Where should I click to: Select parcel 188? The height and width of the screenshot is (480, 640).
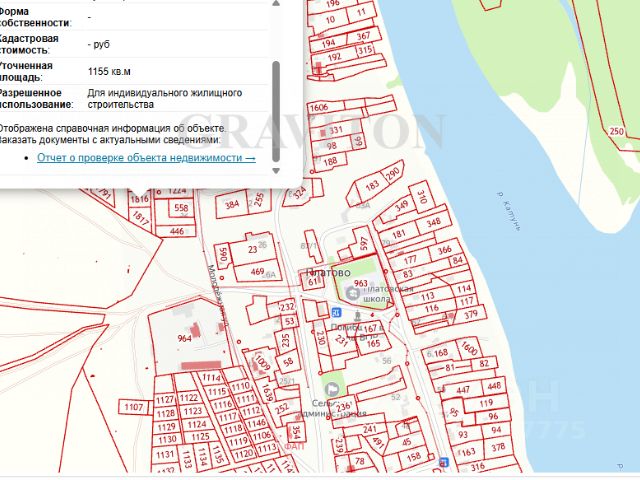330,161
